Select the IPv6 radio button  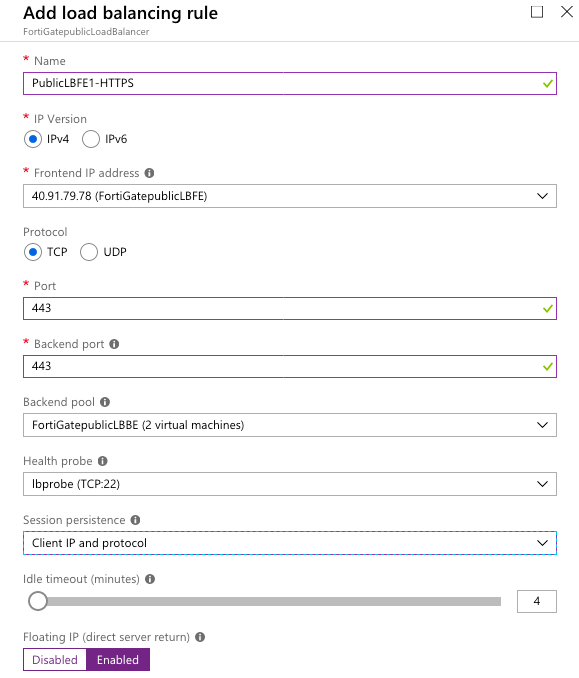(x=91, y=139)
